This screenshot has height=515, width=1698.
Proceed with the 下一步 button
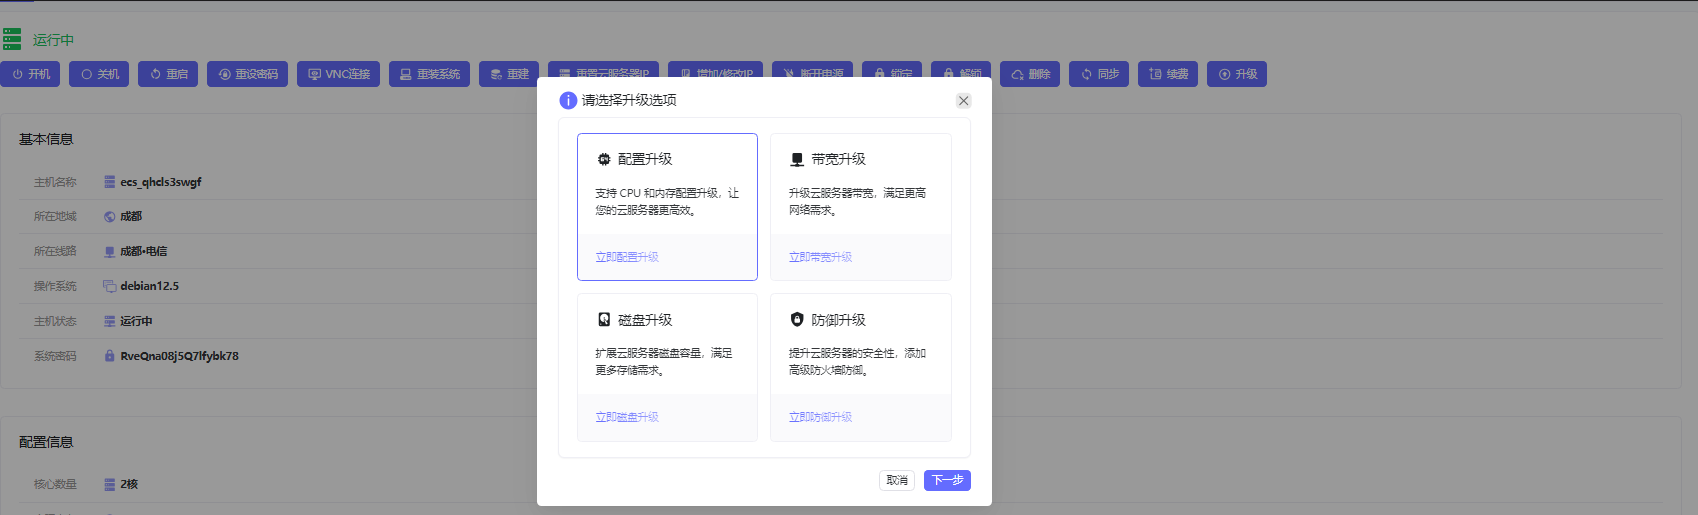947,480
